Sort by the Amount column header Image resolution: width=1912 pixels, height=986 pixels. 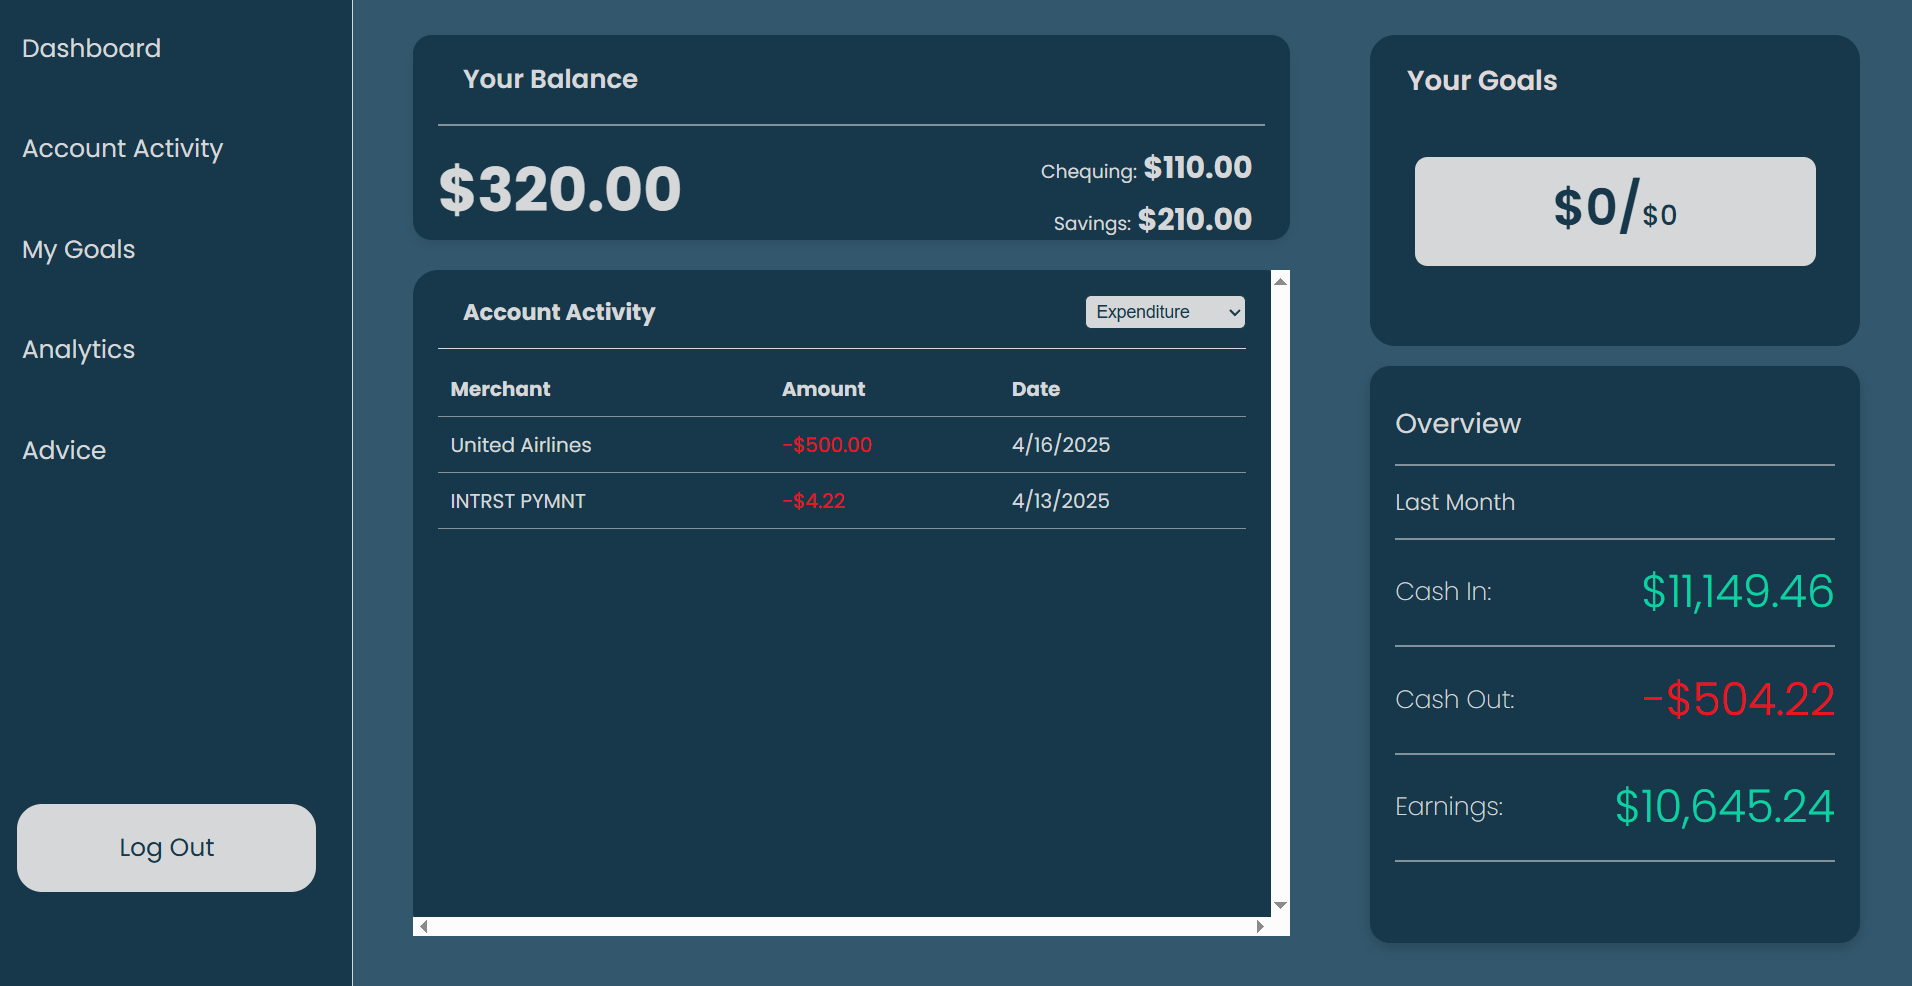tap(823, 389)
